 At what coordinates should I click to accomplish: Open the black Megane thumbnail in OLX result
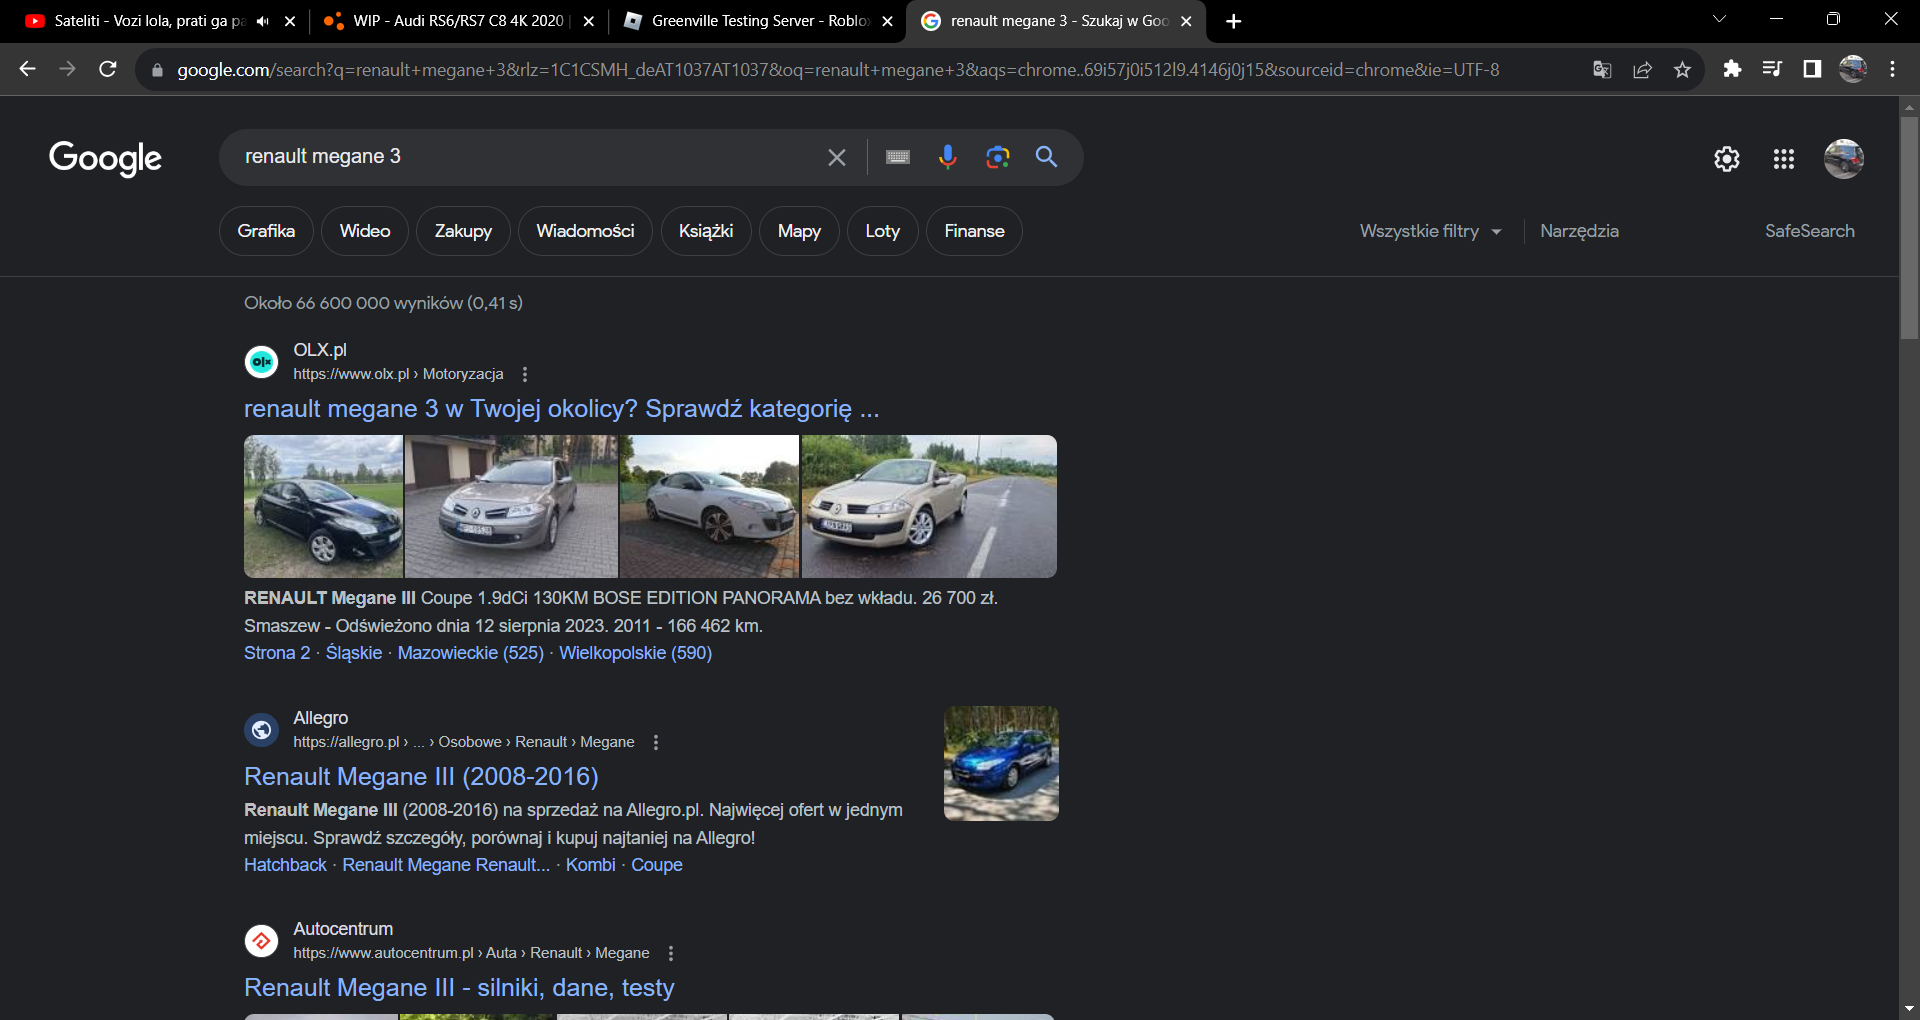[x=323, y=506]
